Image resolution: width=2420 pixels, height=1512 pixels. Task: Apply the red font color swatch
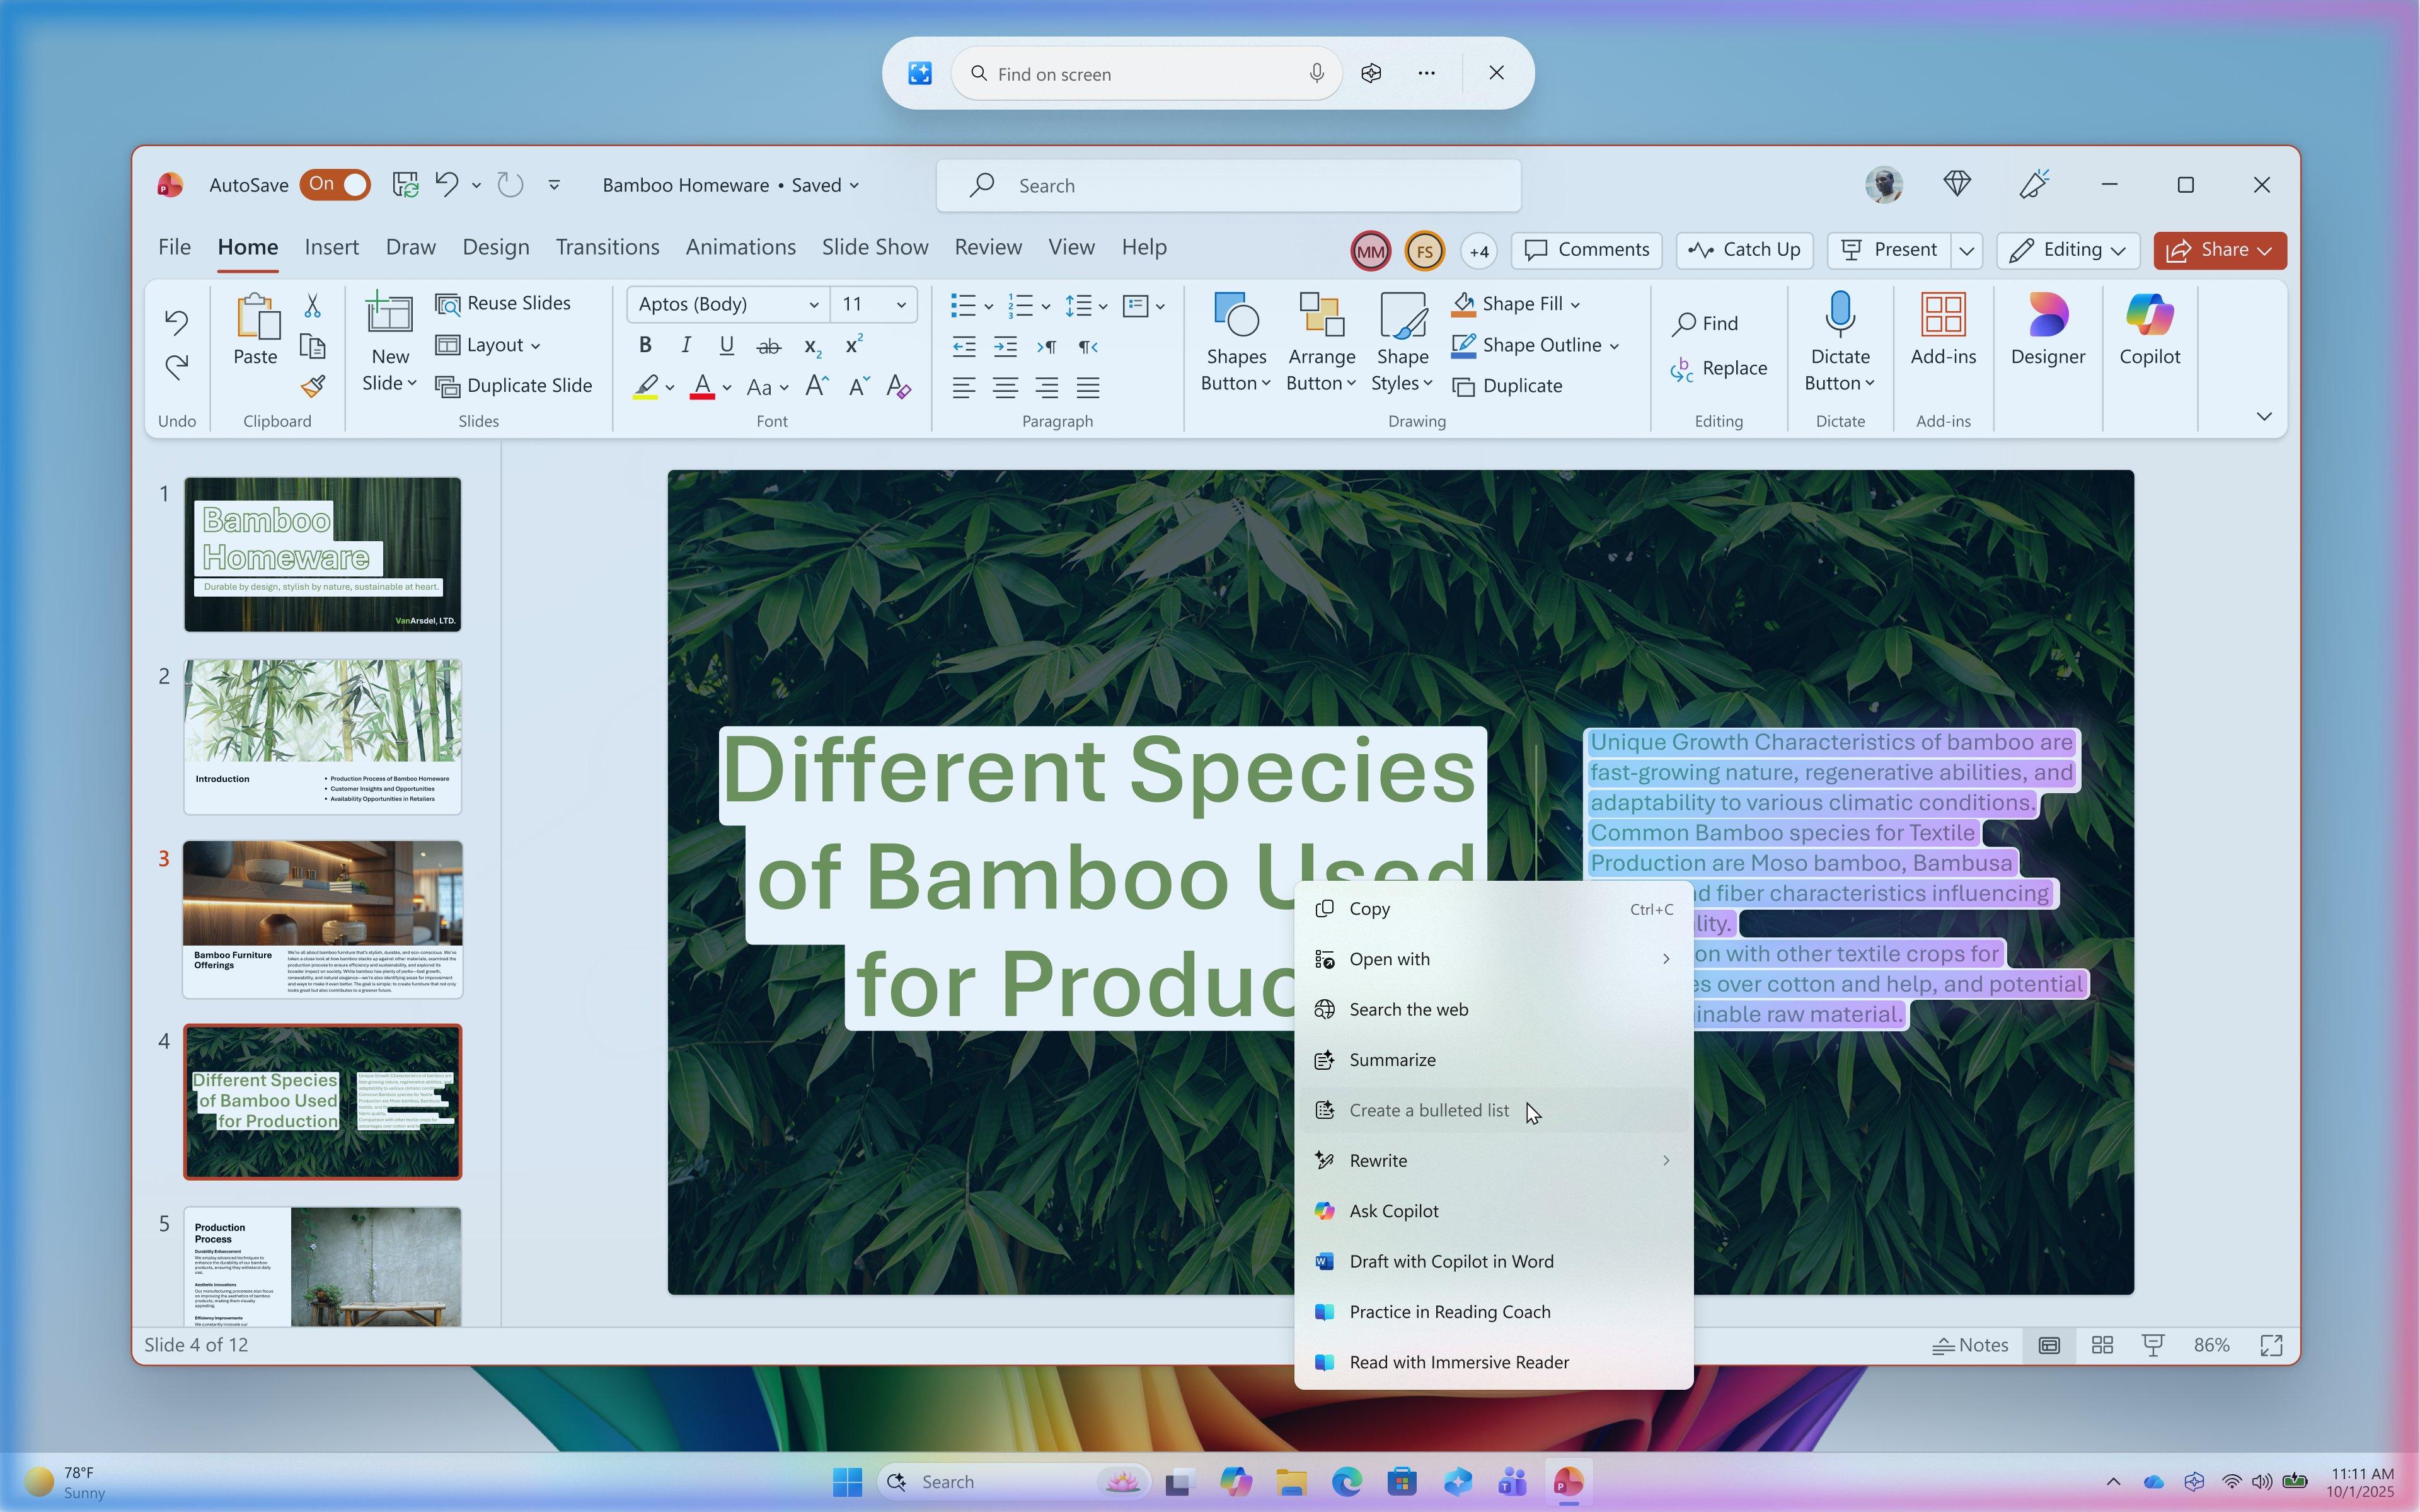702,387
